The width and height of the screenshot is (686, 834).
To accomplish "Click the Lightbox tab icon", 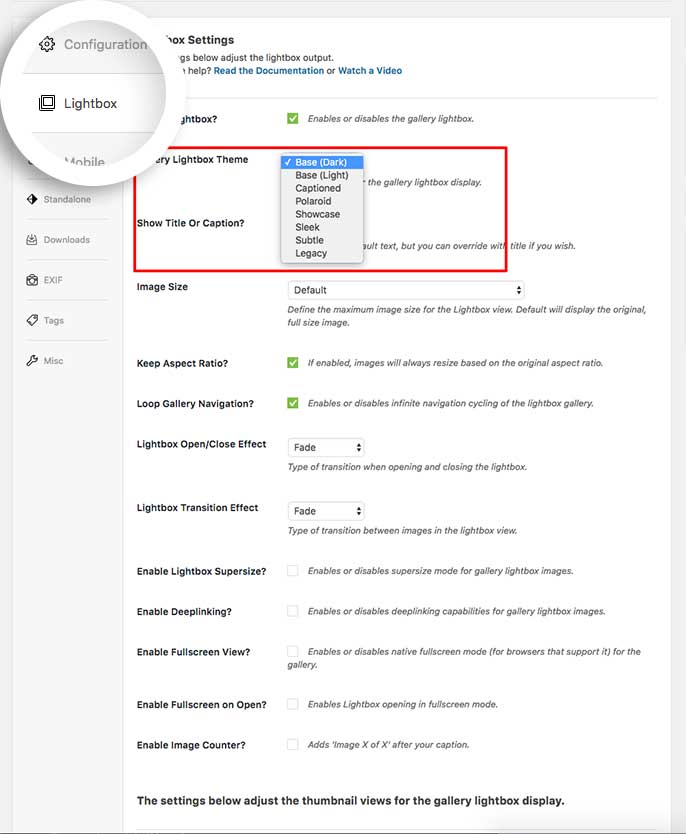I will coord(46,103).
